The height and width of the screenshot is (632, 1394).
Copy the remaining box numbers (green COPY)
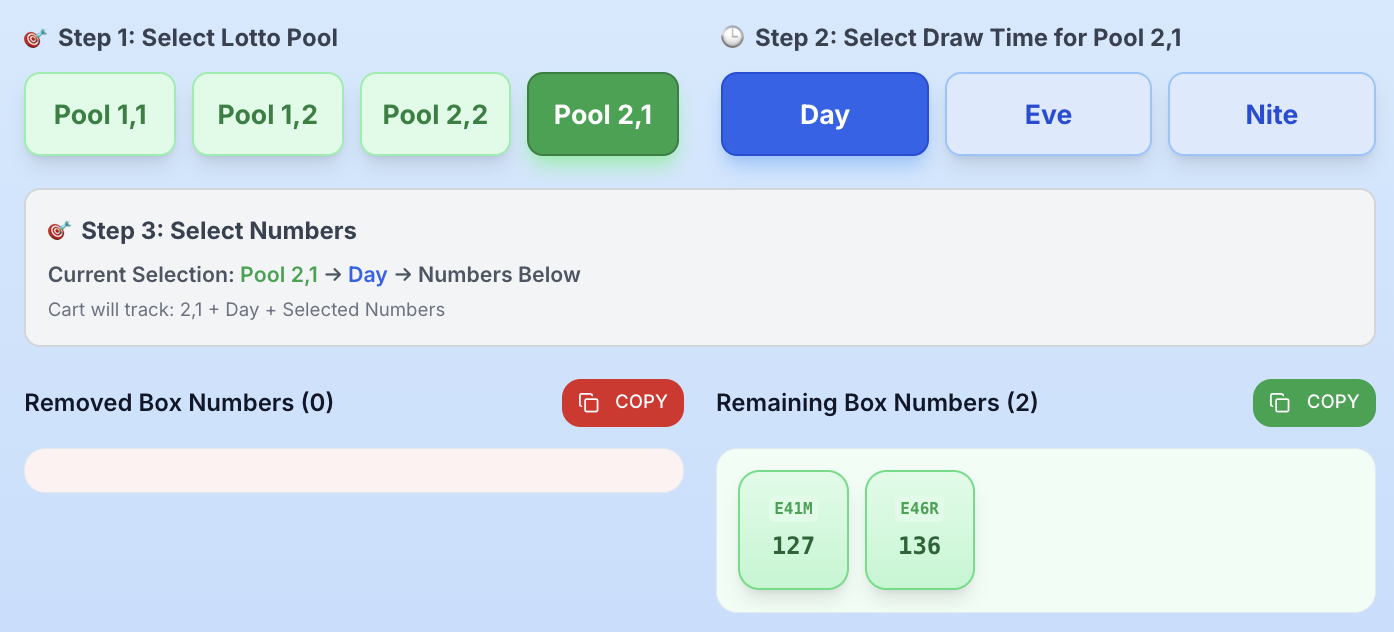(x=1314, y=402)
